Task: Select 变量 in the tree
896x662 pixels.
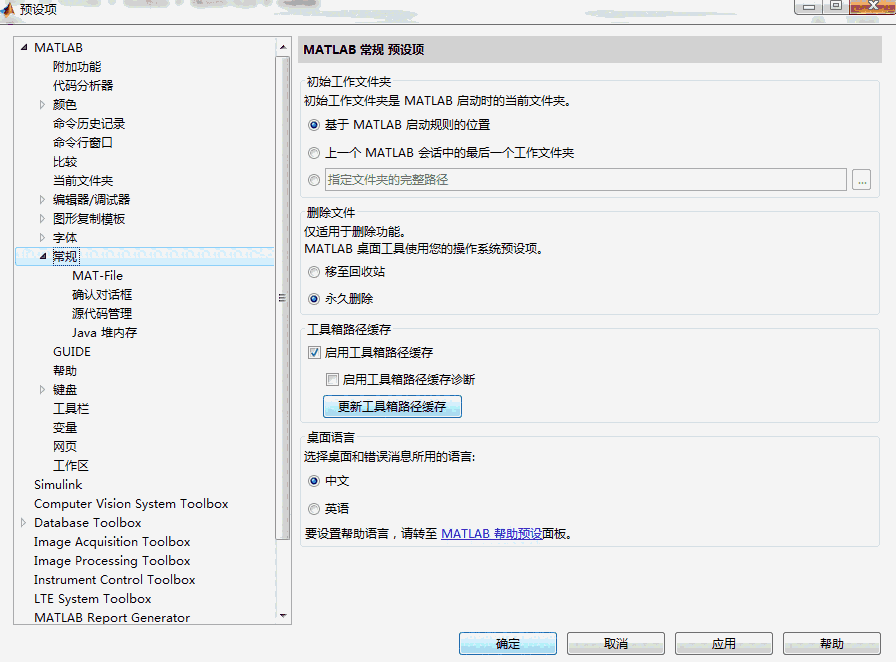Action: tap(65, 428)
